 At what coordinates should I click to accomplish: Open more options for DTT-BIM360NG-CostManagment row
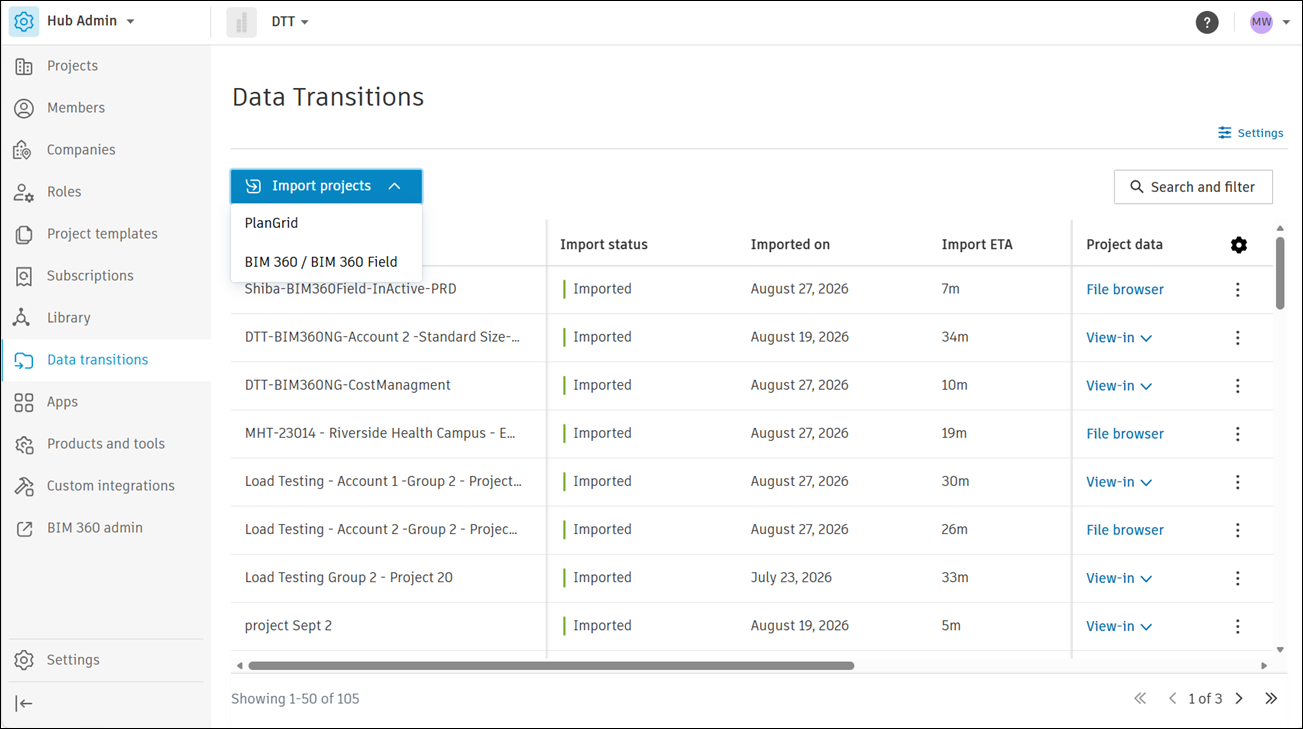click(1238, 386)
